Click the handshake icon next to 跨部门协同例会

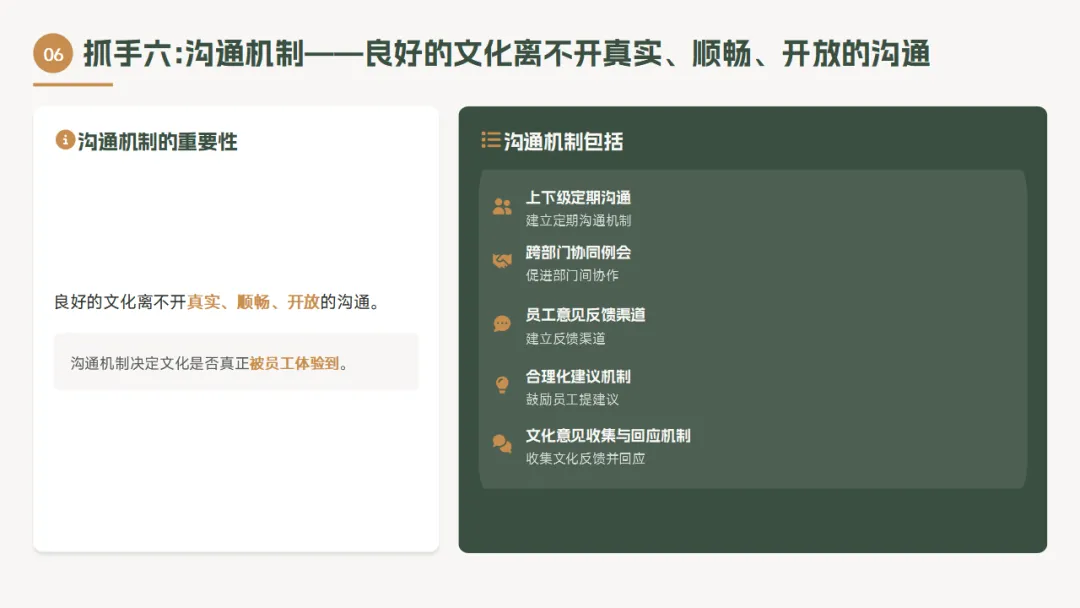pyautogui.click(x=502, y=261)
